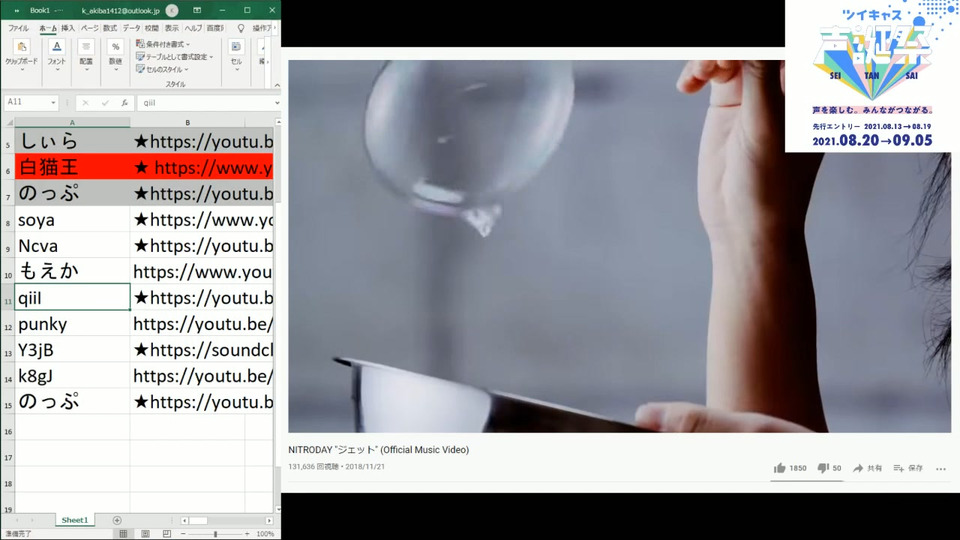960x540 pixels.
Task: Click the formula bar confirm checkmark icon
Action: tap(105, 103)
